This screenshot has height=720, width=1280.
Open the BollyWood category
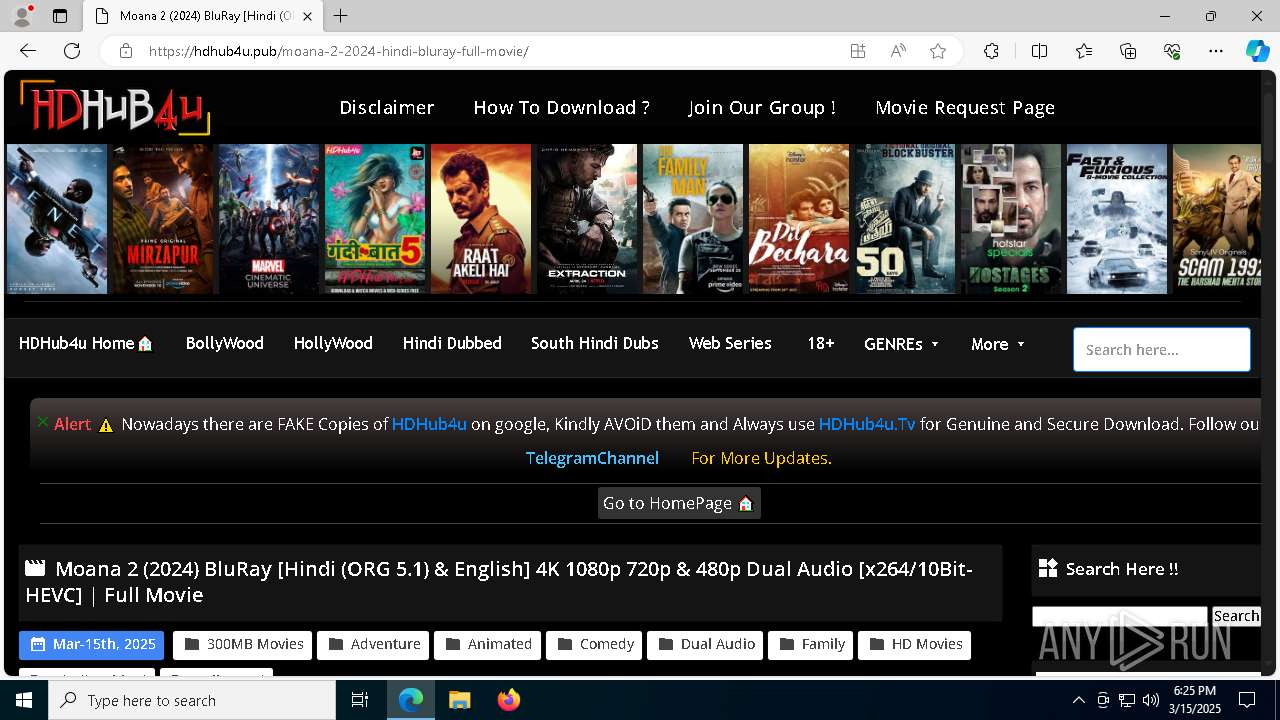(225, 343)
